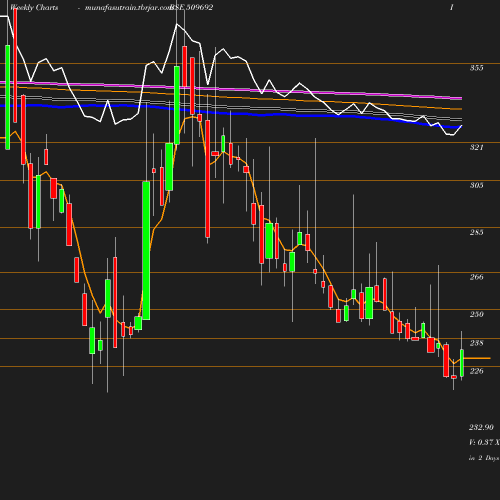Click the 232.90 closing price value

tap(481, 427)
